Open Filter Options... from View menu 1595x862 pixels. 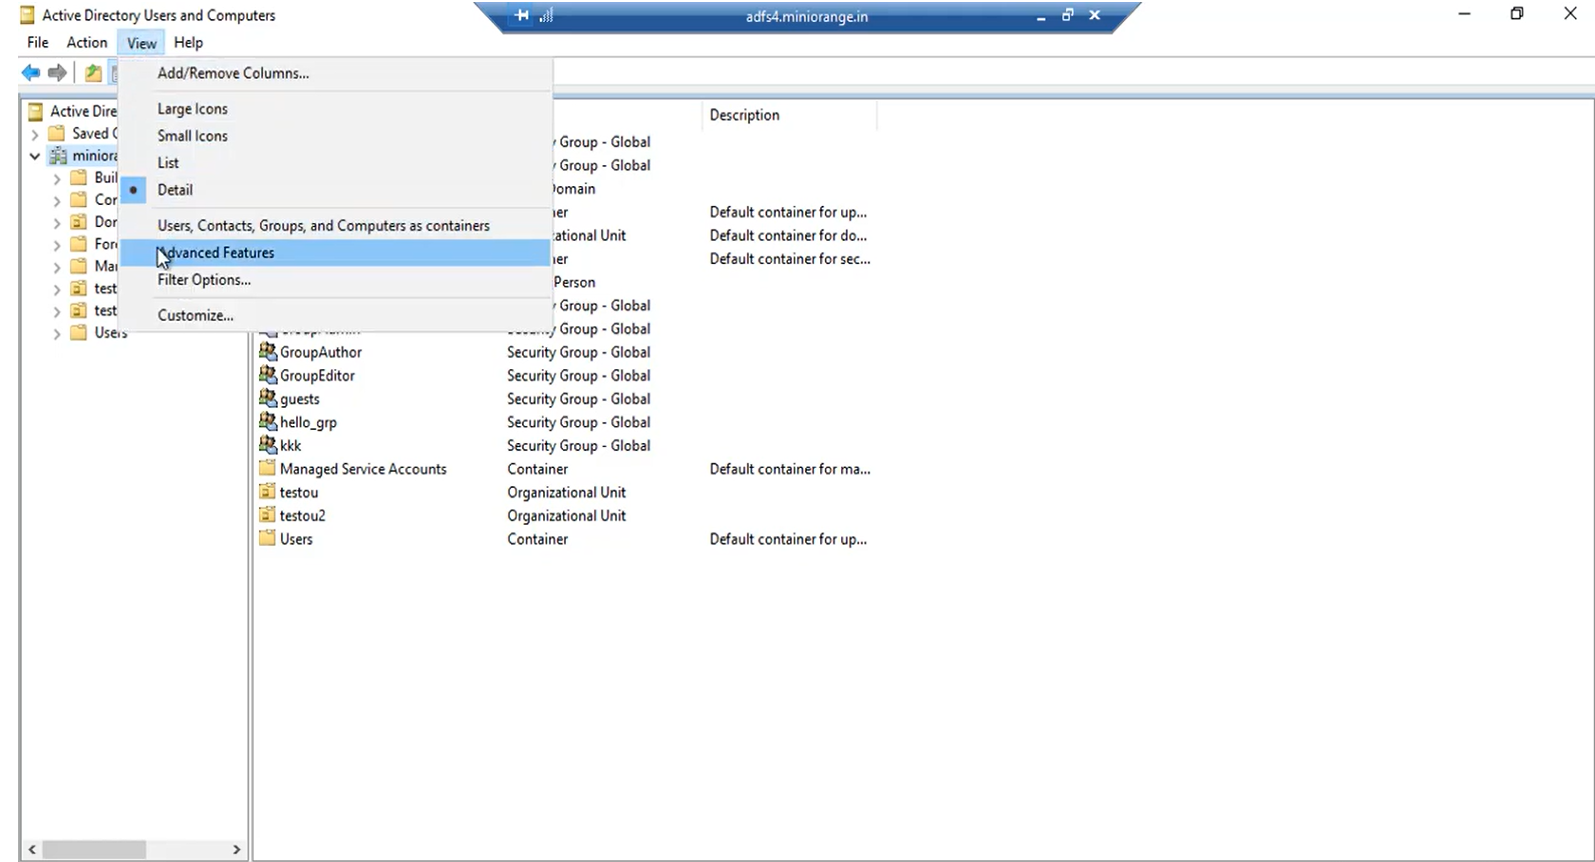pos(335,280)
